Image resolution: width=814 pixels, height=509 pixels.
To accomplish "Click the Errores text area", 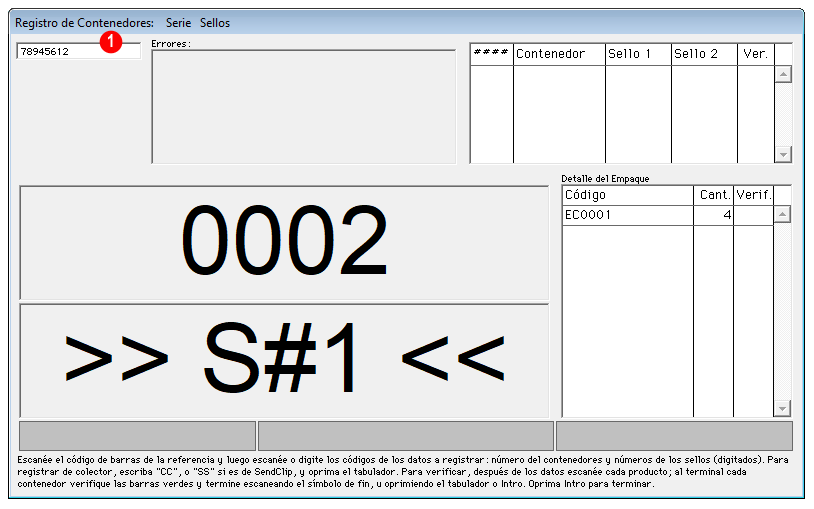I will tap(304, 107).
